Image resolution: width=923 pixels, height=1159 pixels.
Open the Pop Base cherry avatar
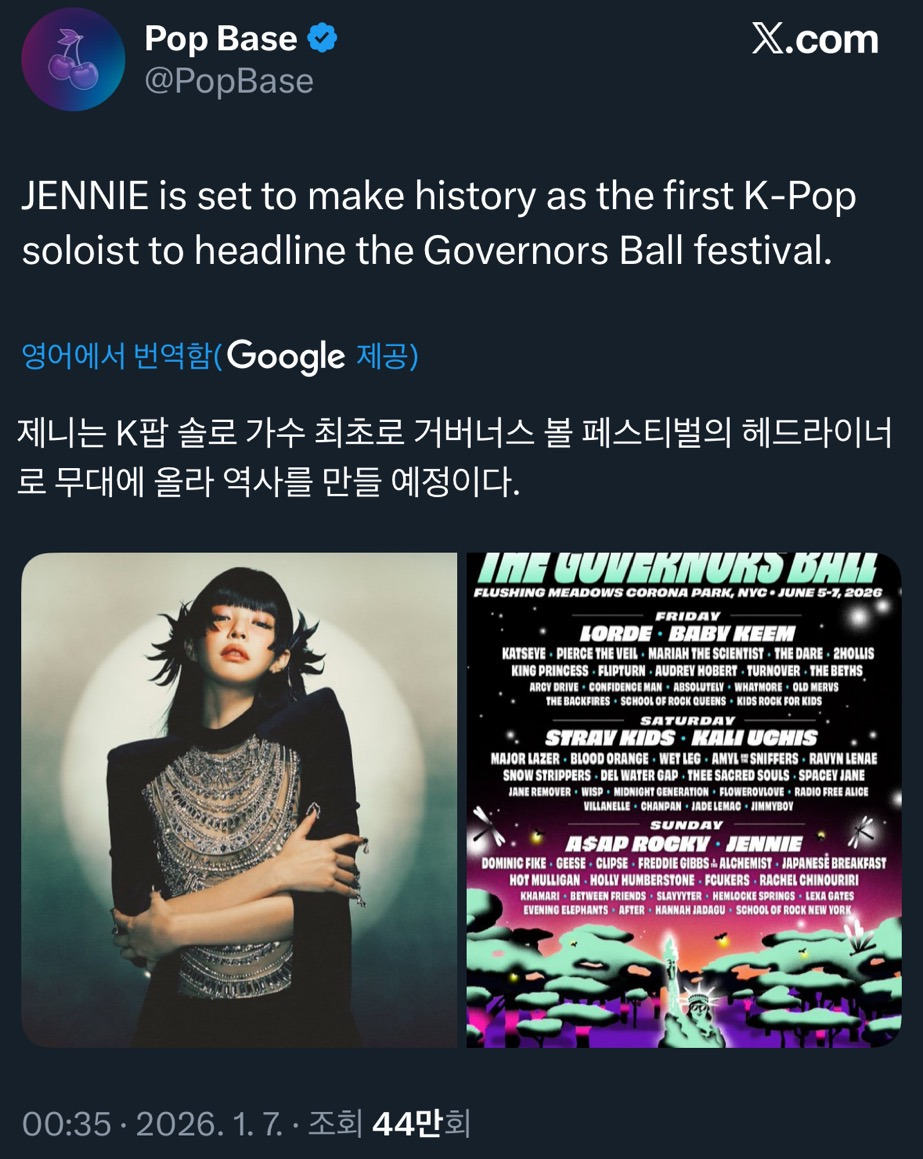[72, 59]
